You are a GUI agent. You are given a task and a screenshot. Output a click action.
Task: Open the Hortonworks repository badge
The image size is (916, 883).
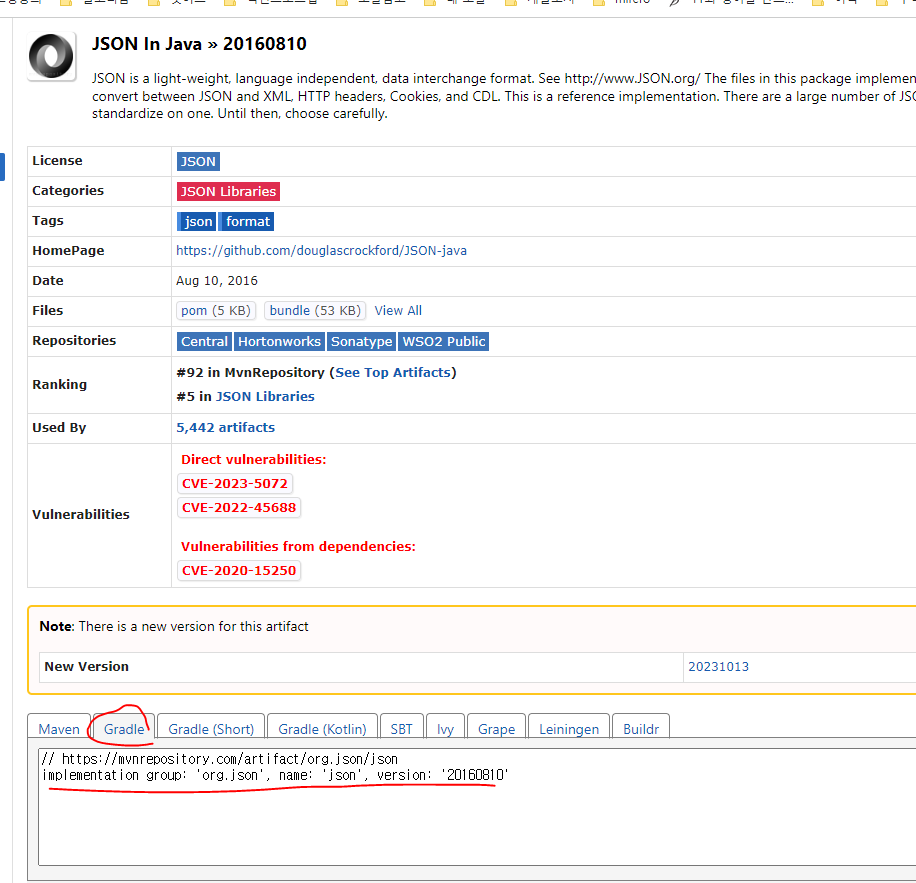click(x=279, y=342)
